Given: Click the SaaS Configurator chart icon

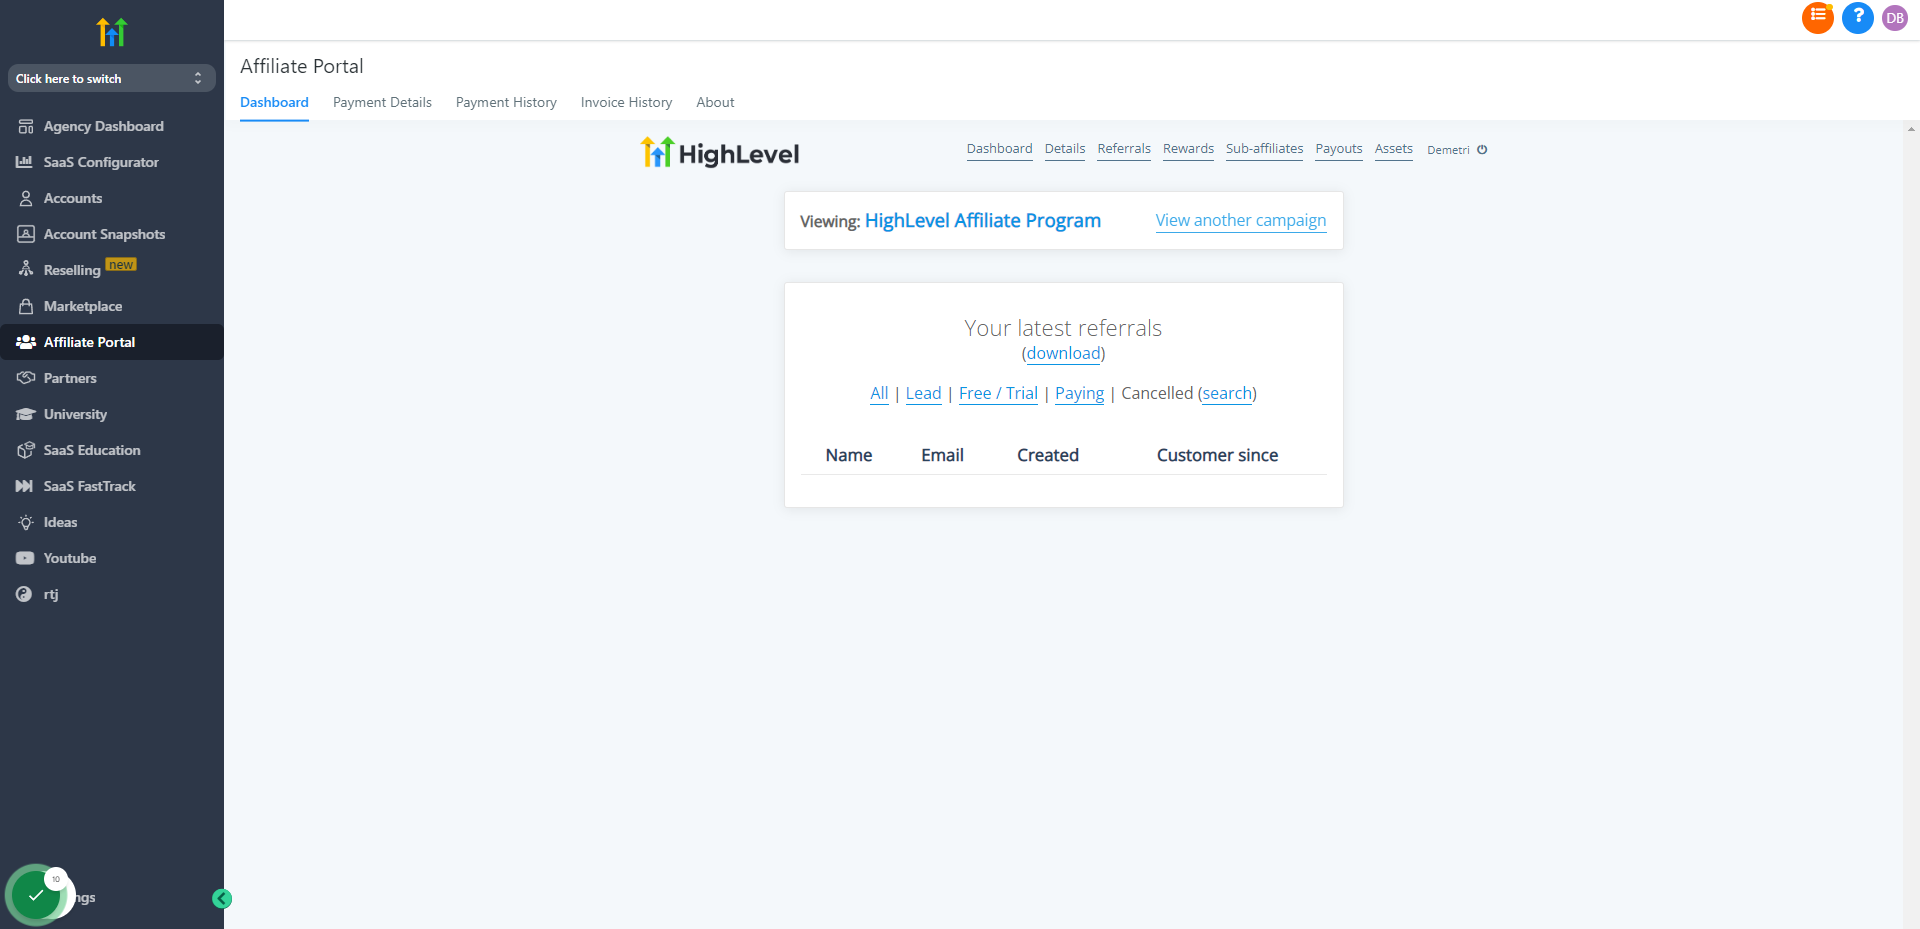Looking at the screenshot, I should point(24,162).
